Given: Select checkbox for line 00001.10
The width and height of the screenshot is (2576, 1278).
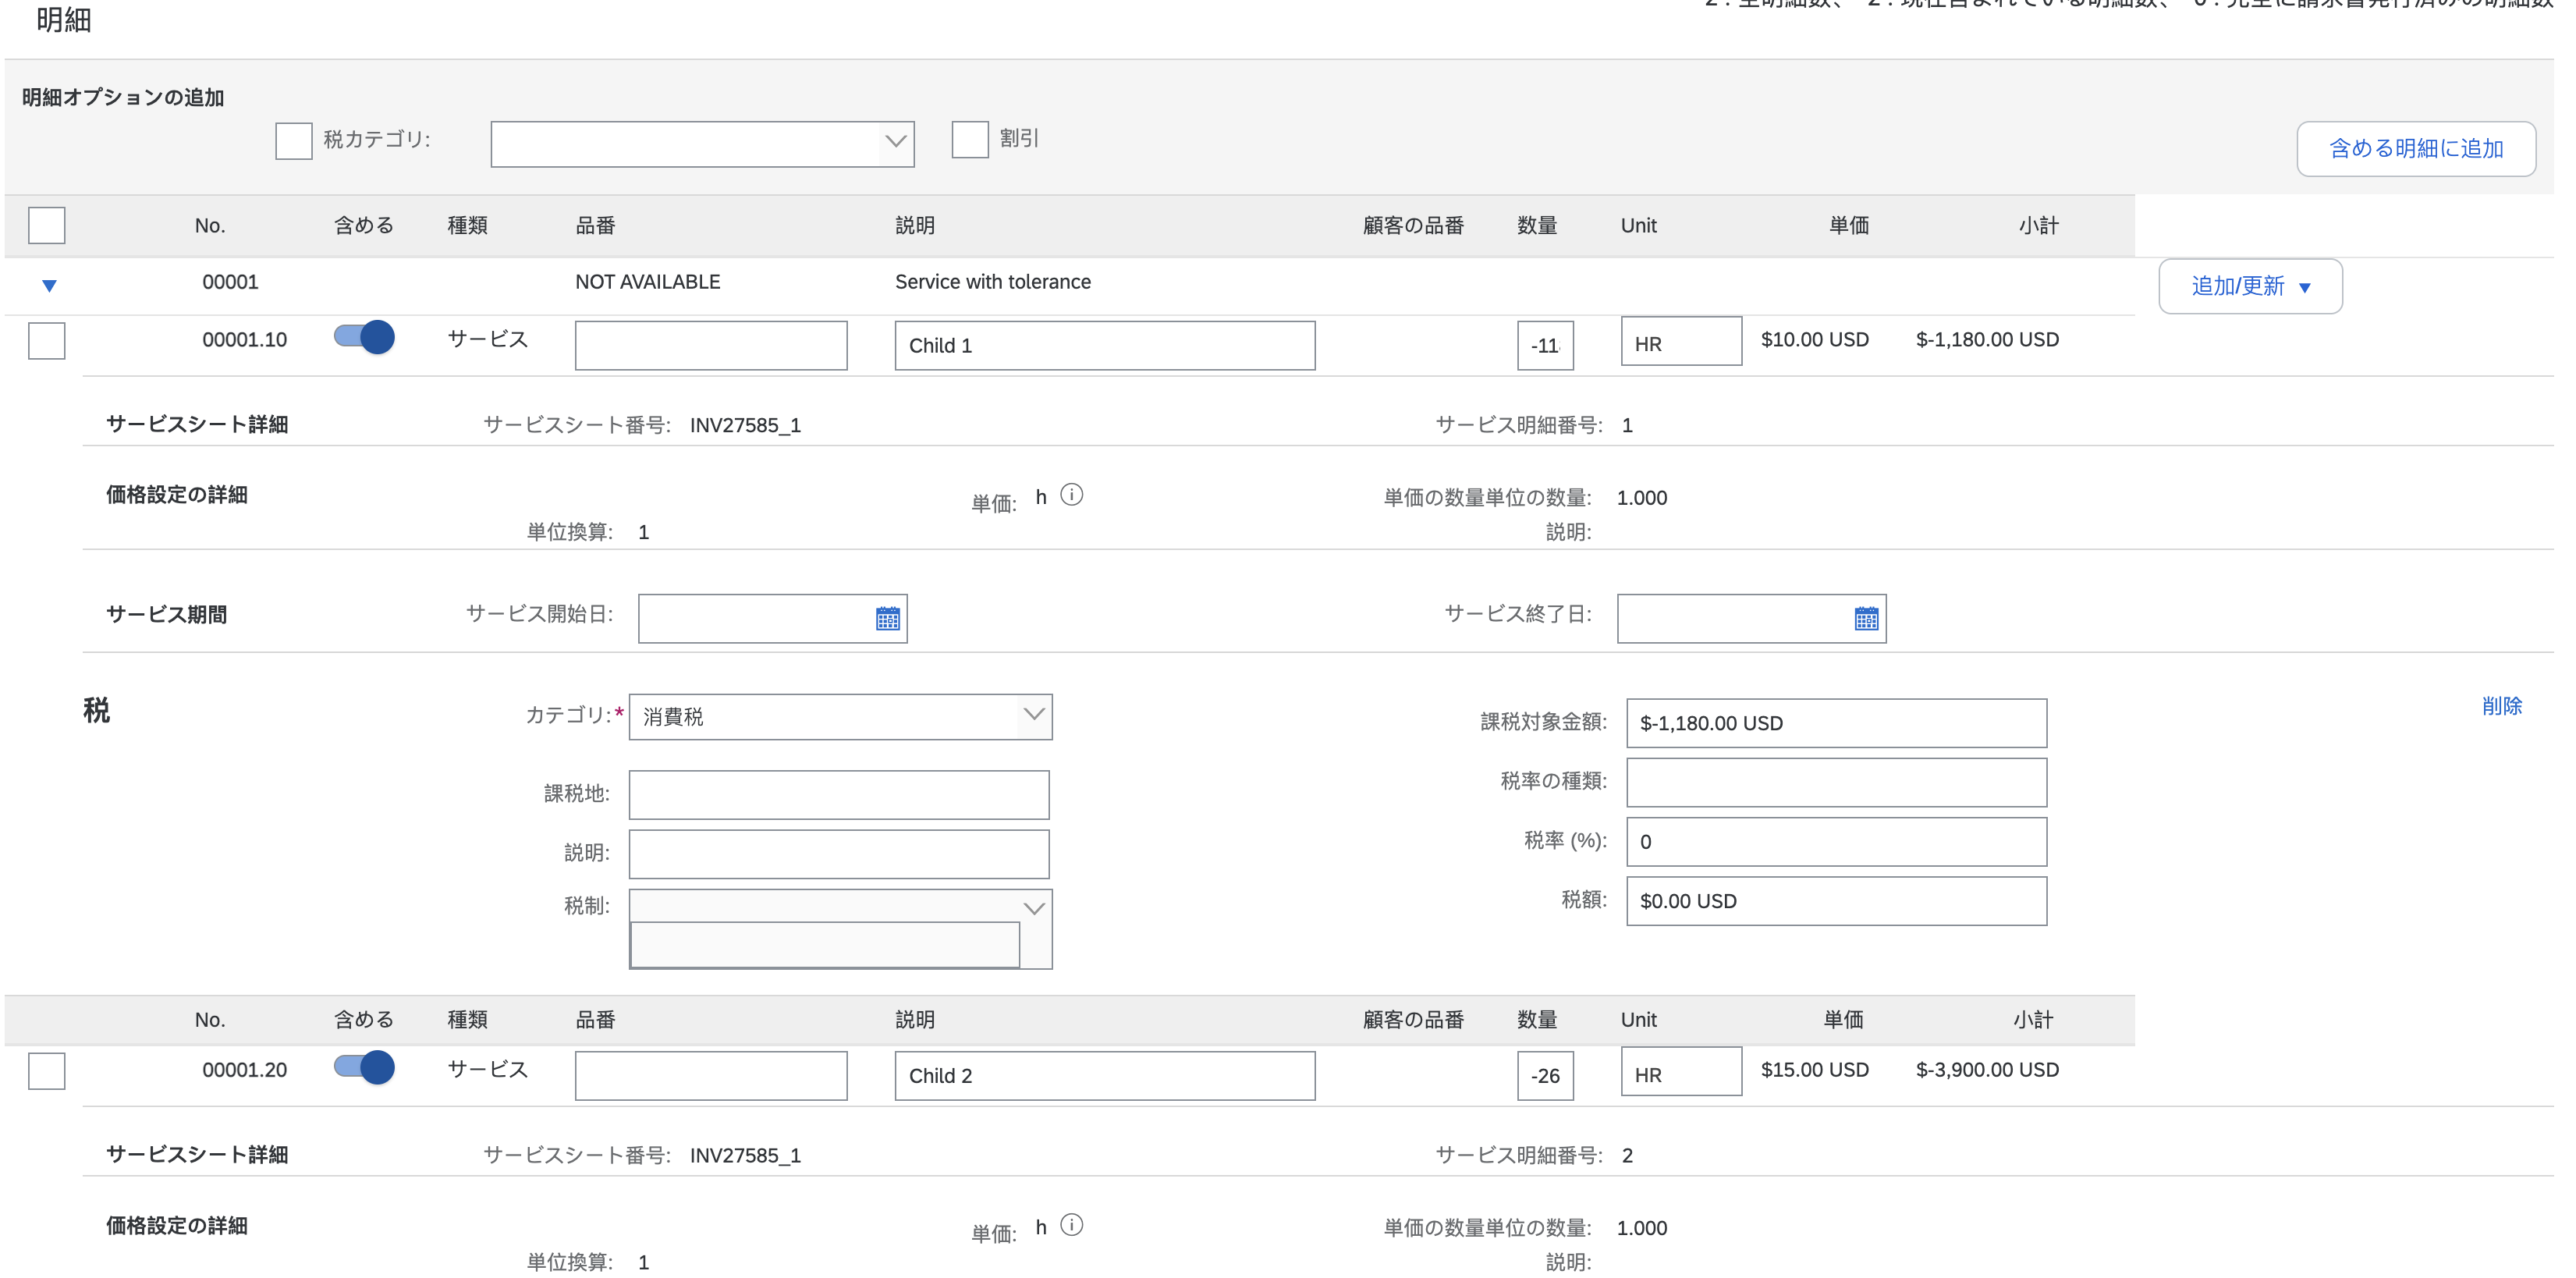Looking at the screenshot, I should (47, 341).
